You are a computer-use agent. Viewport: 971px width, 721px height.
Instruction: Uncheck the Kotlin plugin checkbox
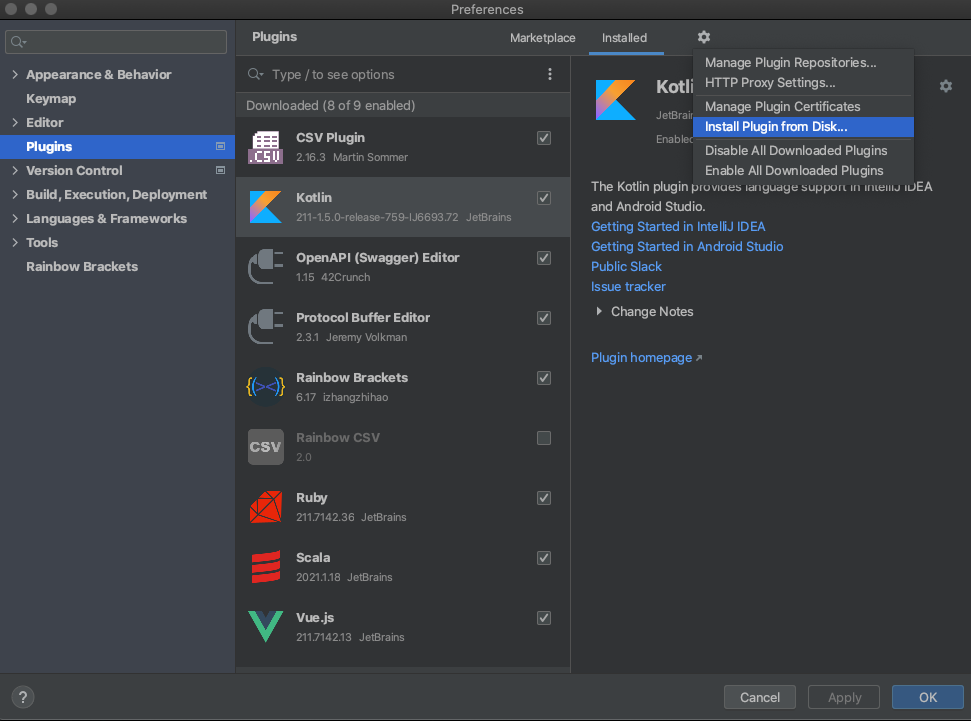[544, 198]
